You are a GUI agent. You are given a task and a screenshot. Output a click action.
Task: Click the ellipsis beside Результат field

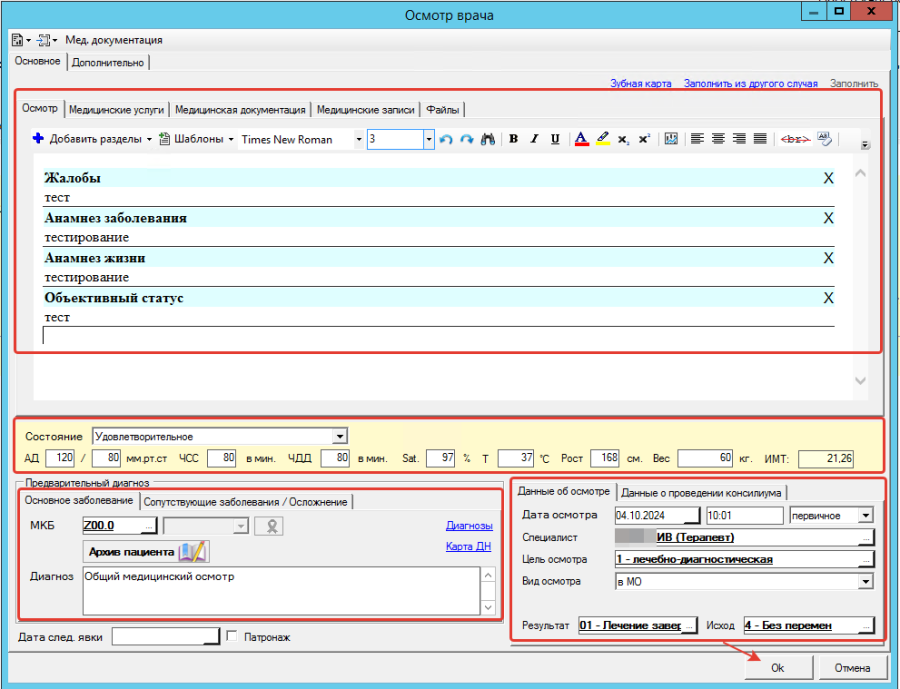pyautogui.click(x=689, y=626)
